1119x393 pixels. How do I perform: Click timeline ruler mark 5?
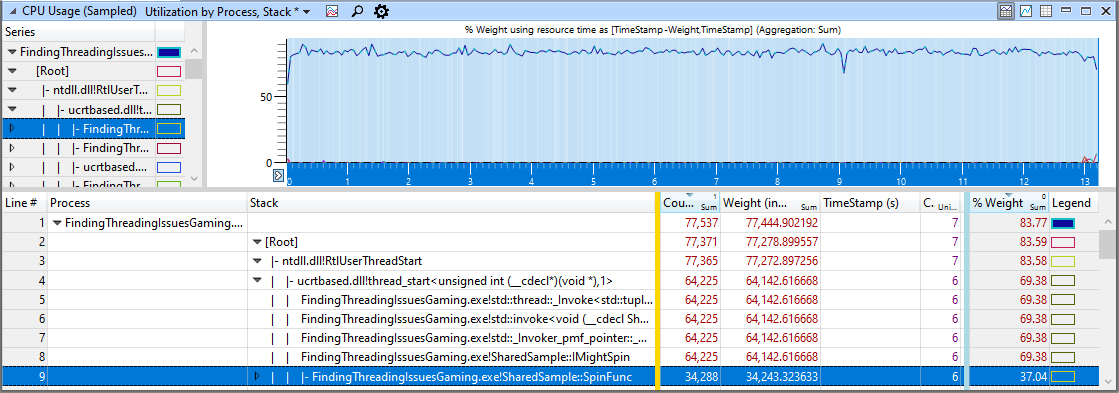(x=594, y=182)
